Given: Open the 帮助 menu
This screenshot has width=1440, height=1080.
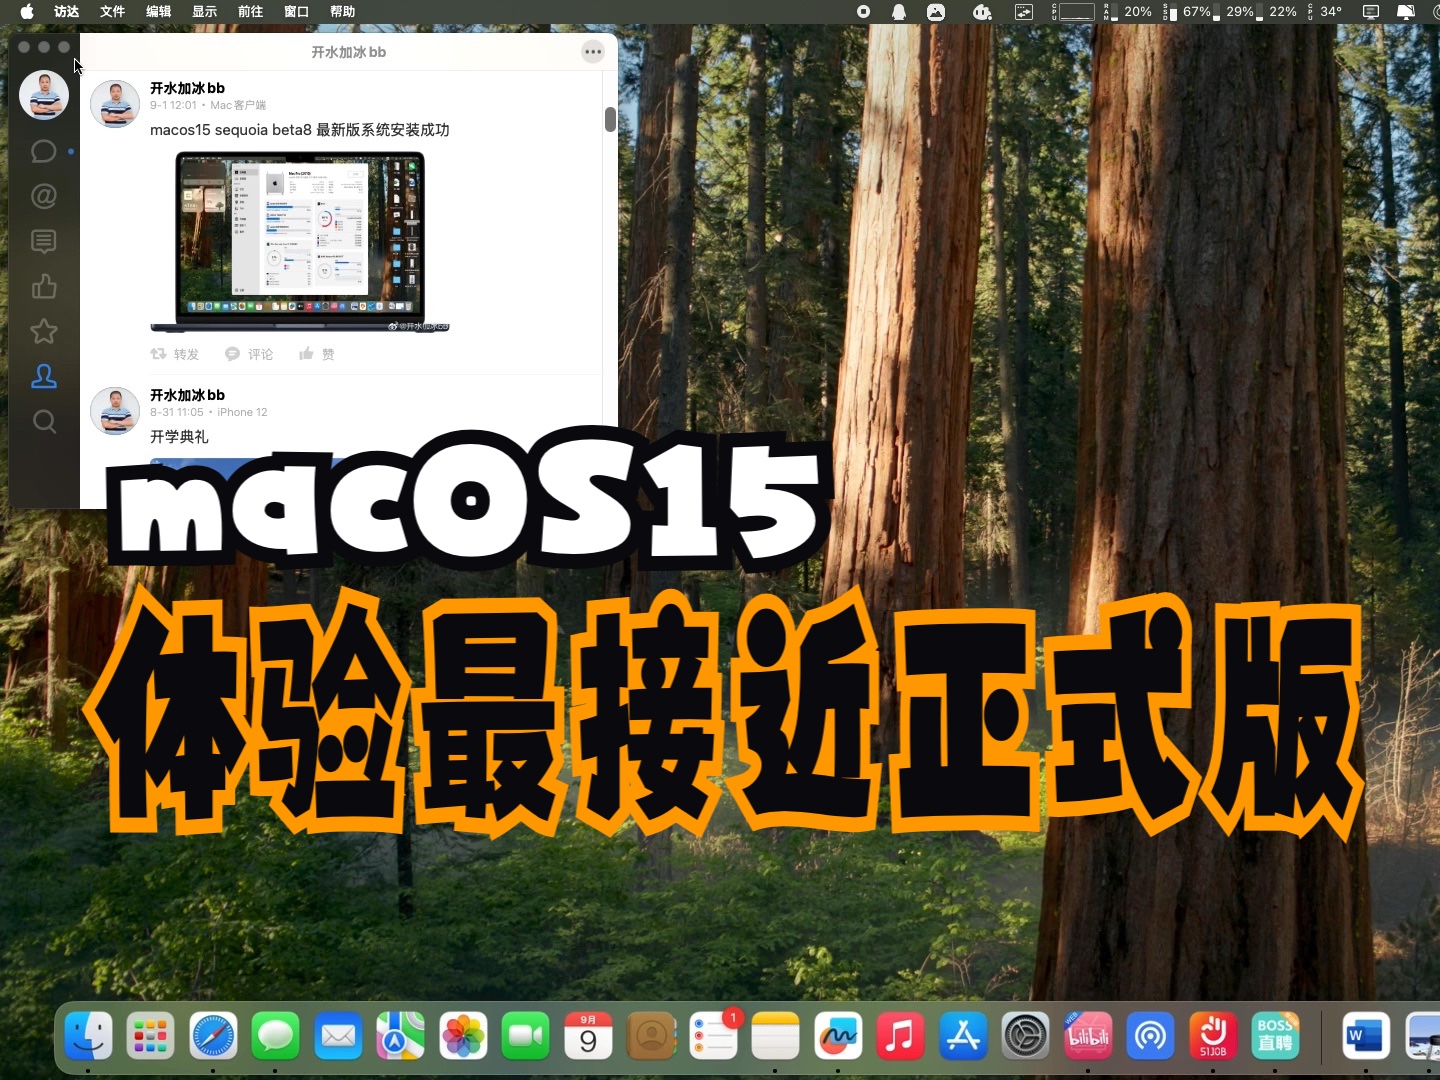Looking at the screenshot, I should [x=343, y=12].
